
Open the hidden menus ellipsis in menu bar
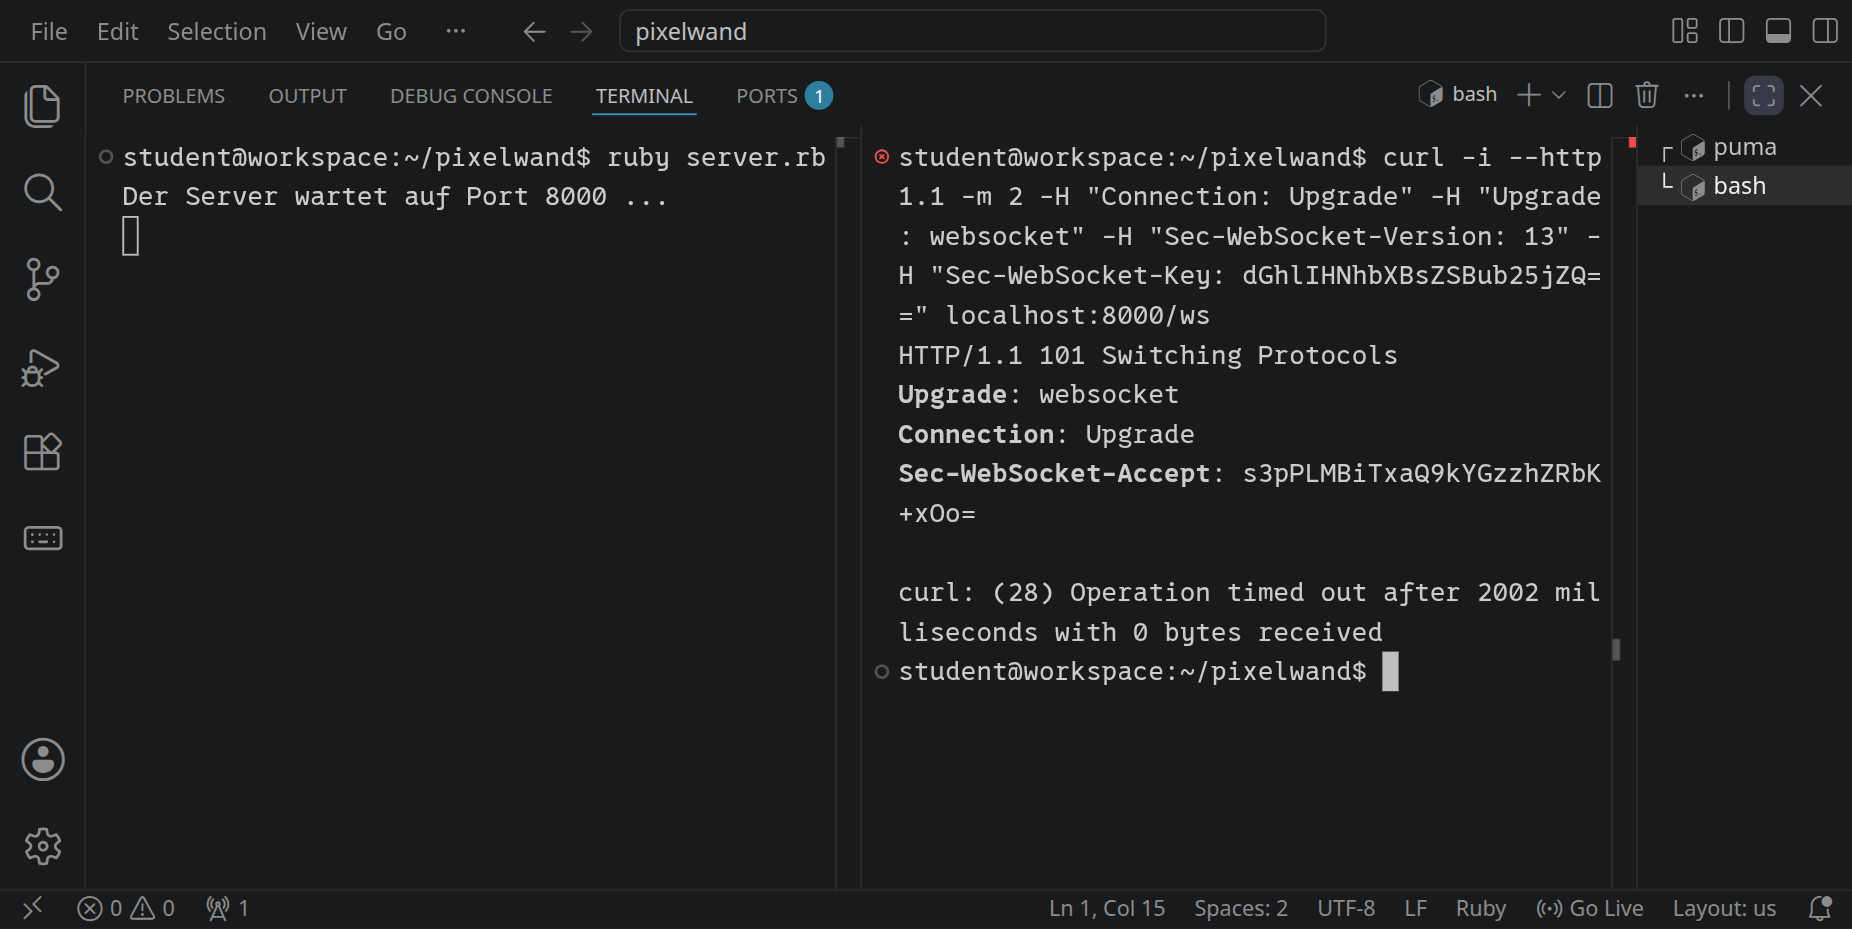[456, 31]
